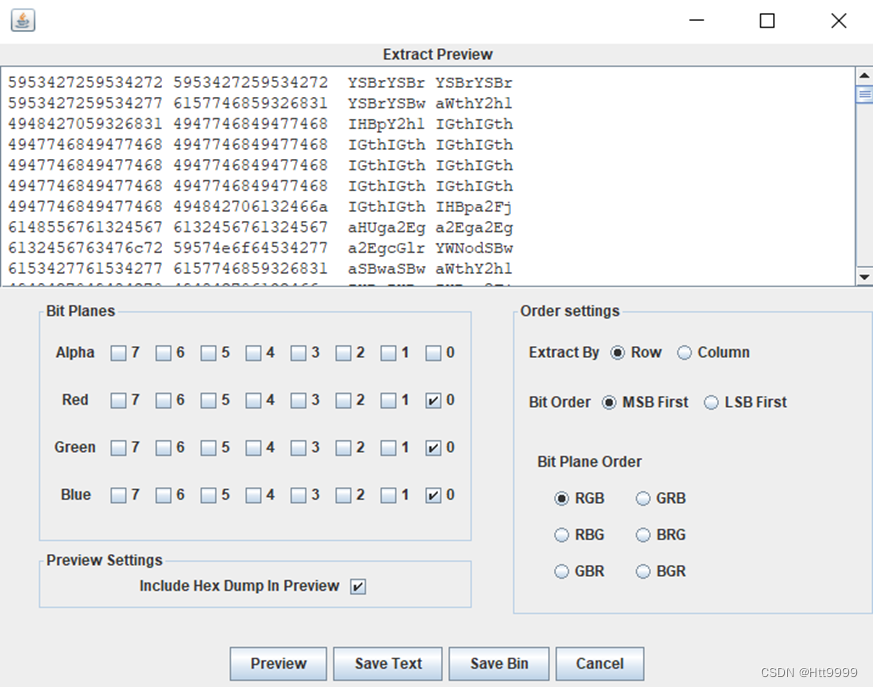This screenshot has width=873, height=687.
Task: Maximize the extract preview window
Action: click(767, 21)
